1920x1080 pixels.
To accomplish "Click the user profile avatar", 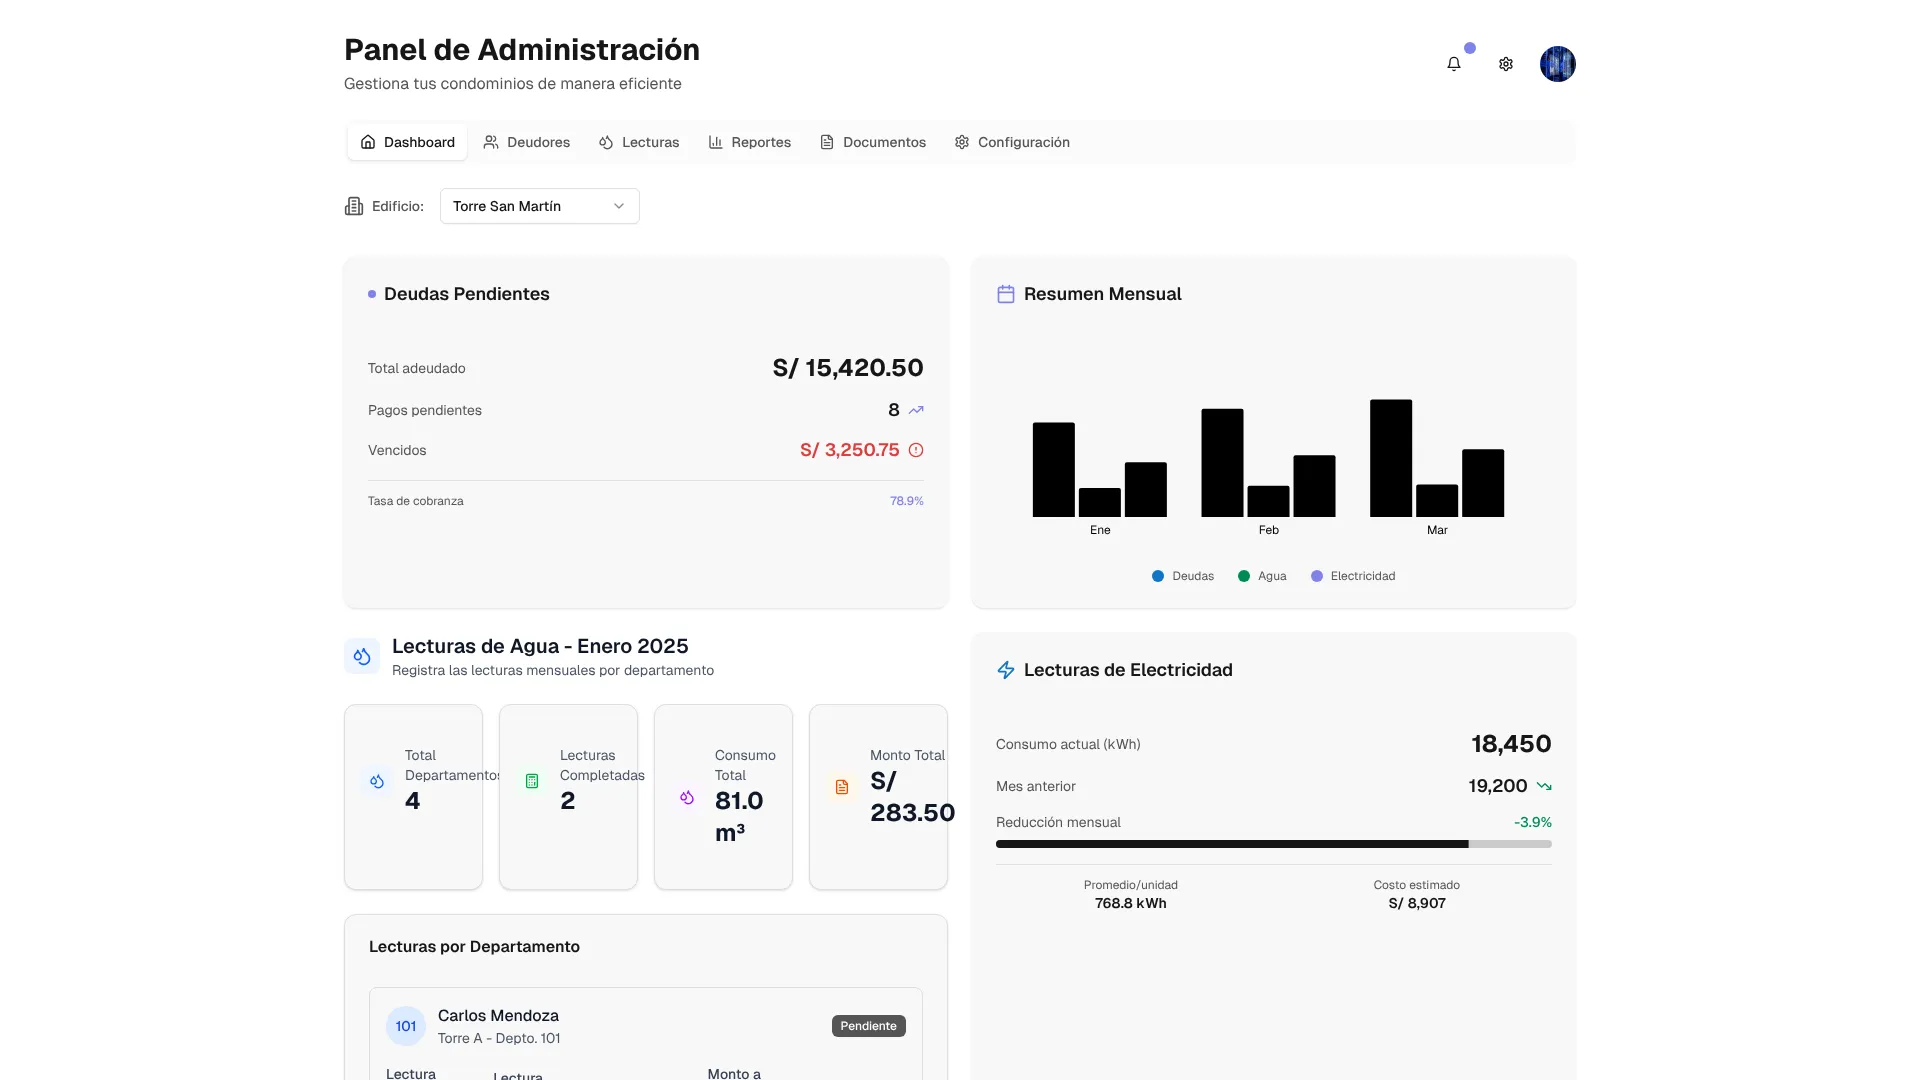I will point(1557,64).
